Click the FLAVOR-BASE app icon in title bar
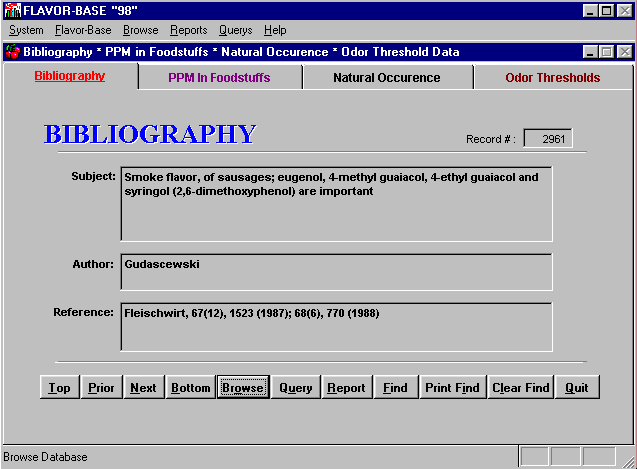 click(11, 10)
